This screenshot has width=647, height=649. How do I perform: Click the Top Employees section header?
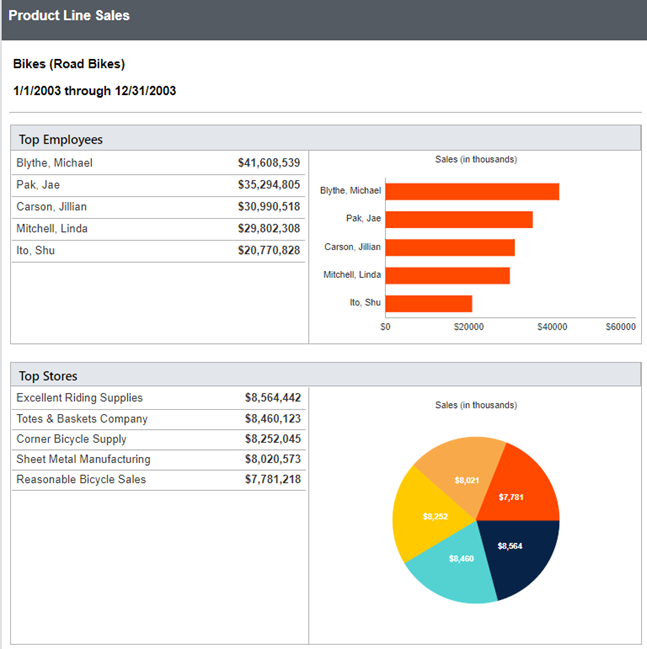pos(61,140)
